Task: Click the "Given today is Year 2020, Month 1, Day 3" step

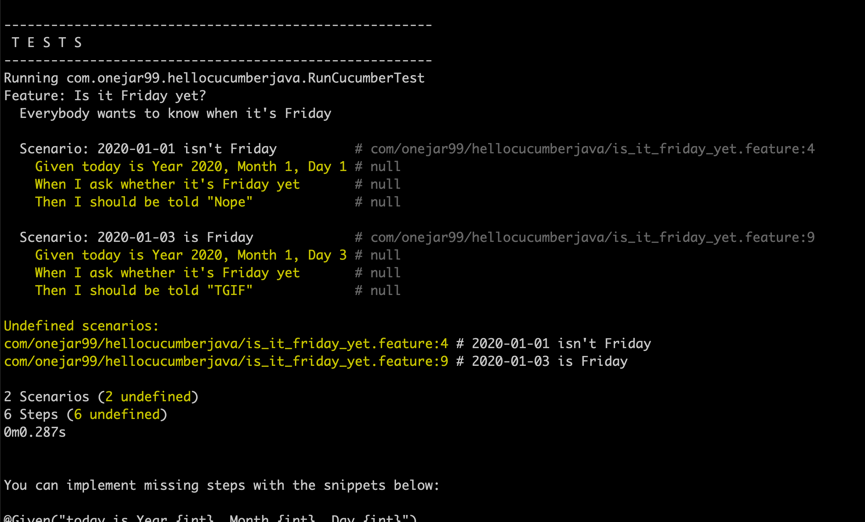Action: pyautogui.click(x=191, y=255)
